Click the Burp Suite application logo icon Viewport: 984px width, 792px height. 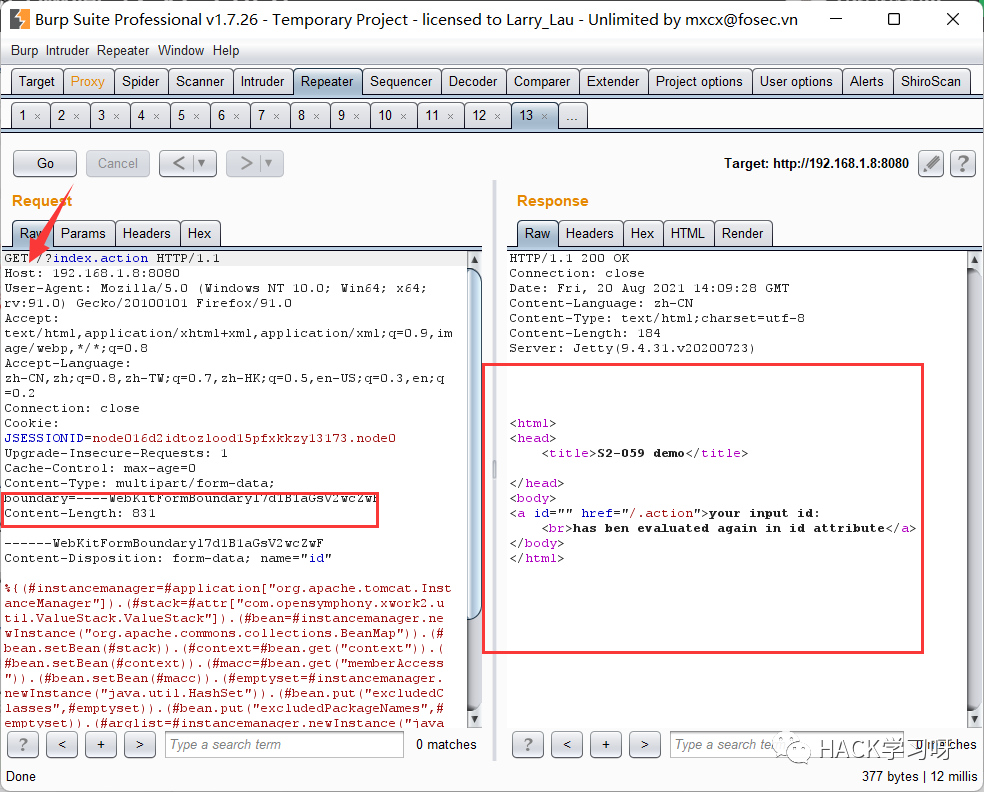[19, 19]
